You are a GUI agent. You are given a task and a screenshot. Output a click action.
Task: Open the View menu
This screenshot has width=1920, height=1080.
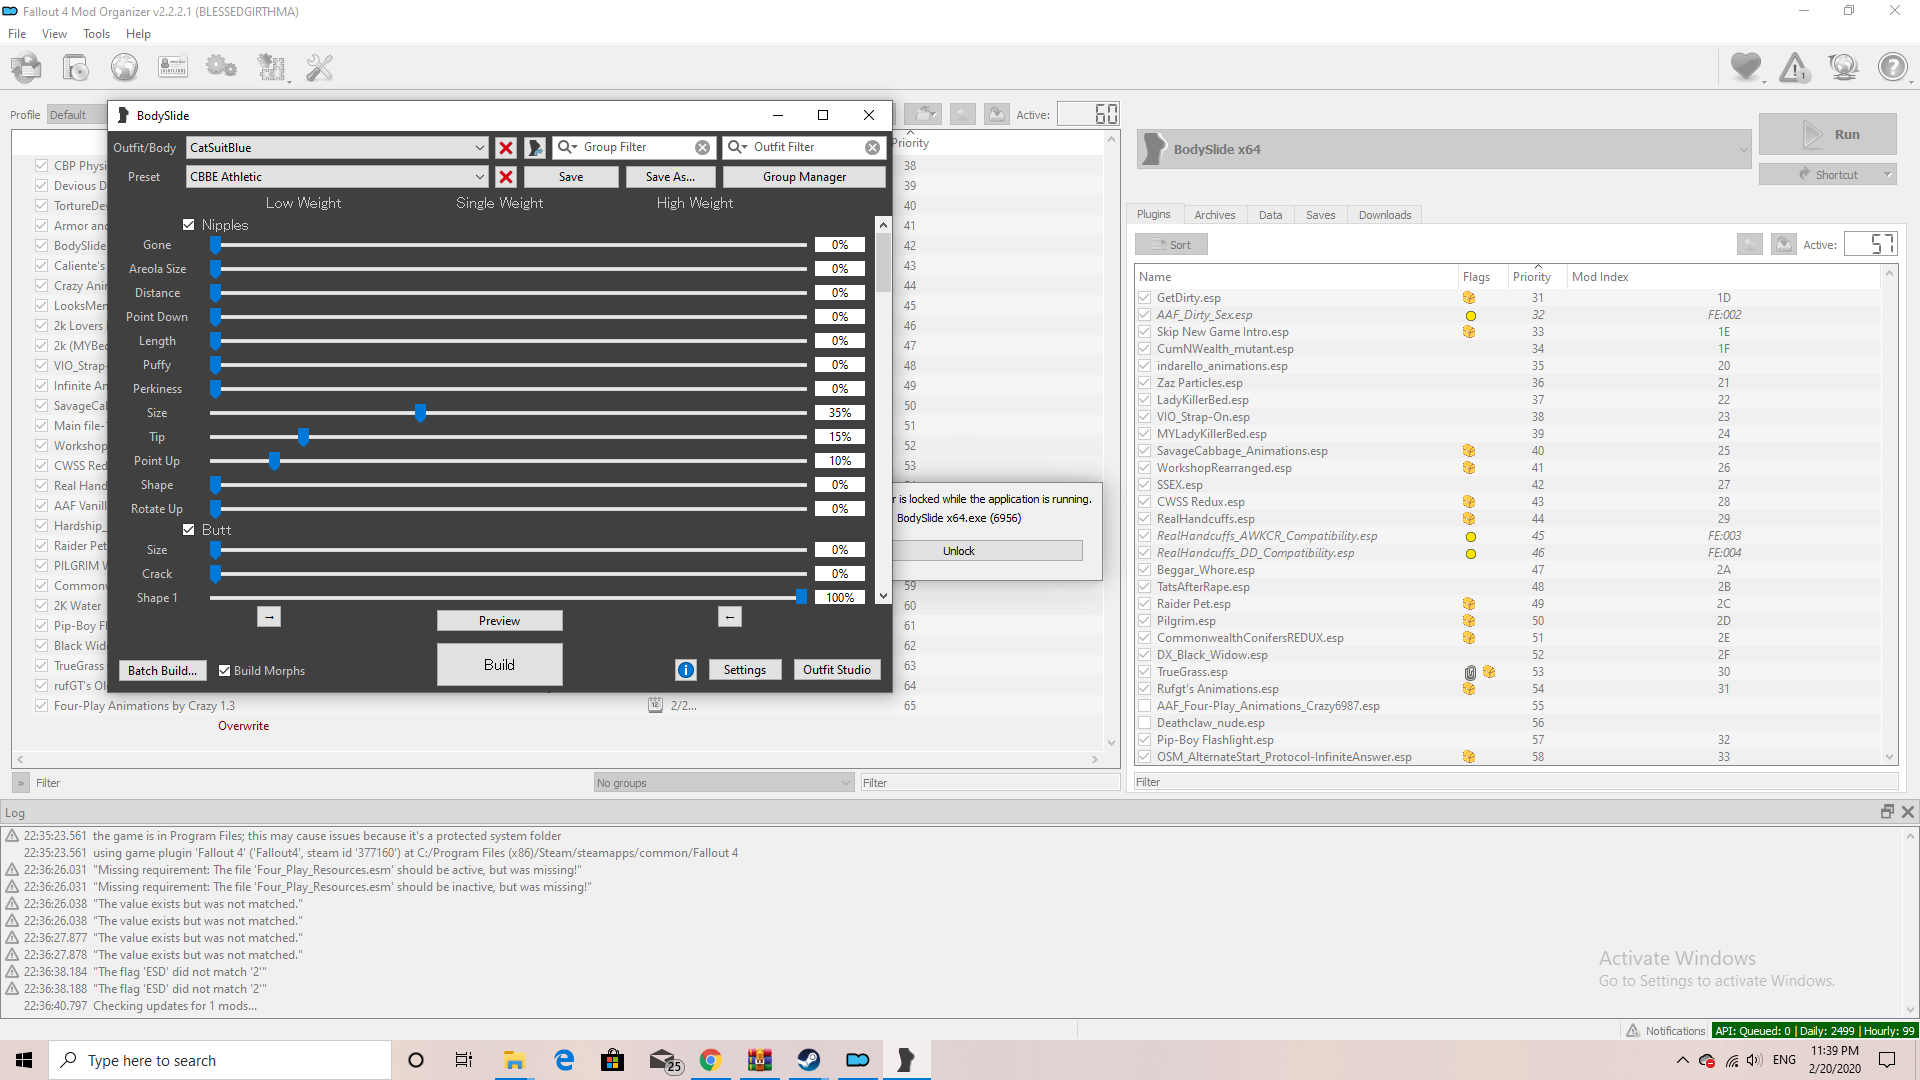[x=54, y=34]
